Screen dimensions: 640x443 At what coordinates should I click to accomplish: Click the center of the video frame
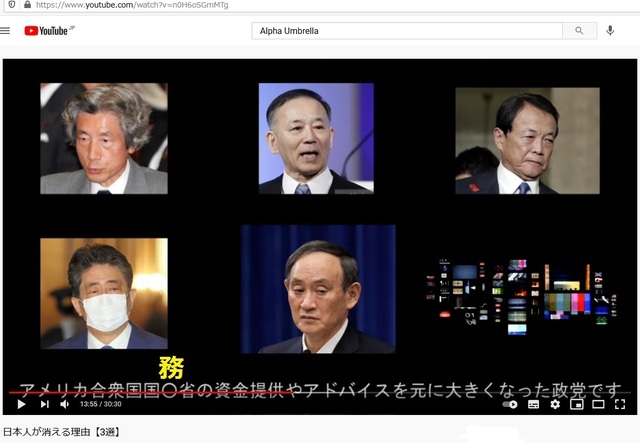pos(320,225)
